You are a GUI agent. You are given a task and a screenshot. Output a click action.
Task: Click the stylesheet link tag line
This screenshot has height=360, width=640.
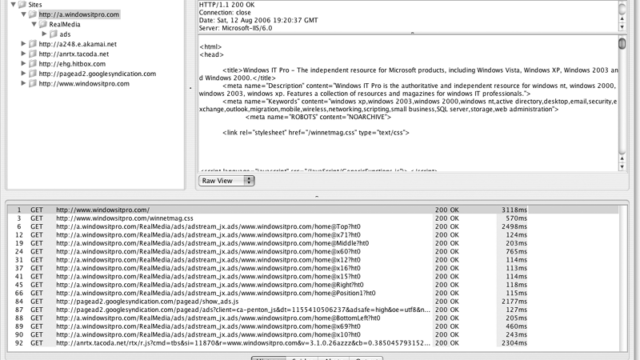(316, 133)
